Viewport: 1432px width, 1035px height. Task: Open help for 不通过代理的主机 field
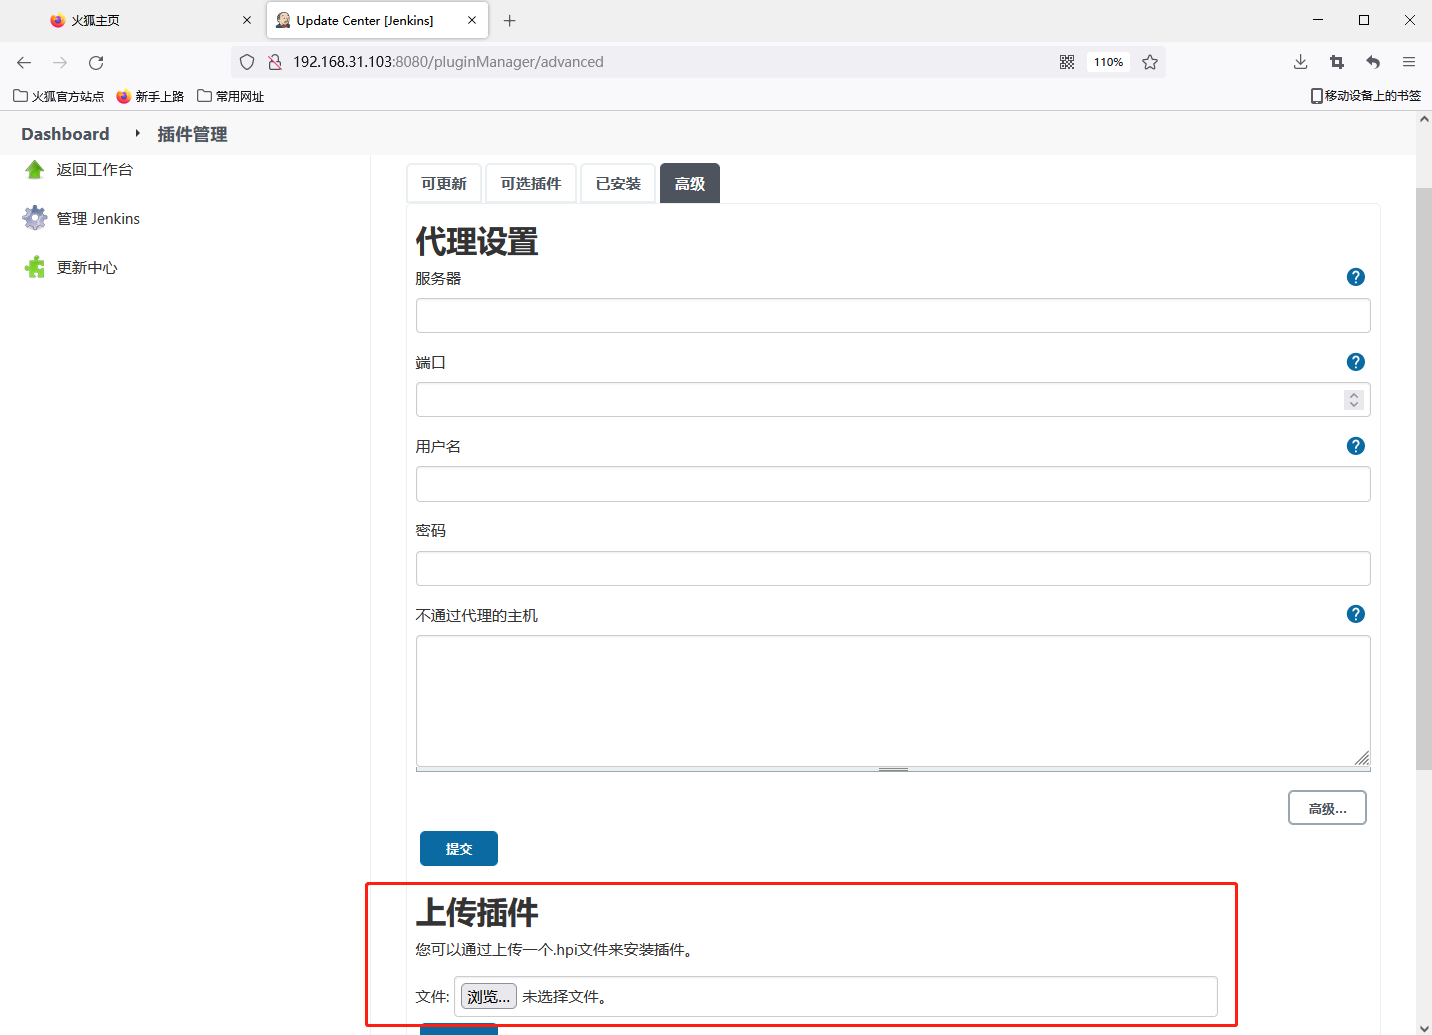click(1355, 614)
